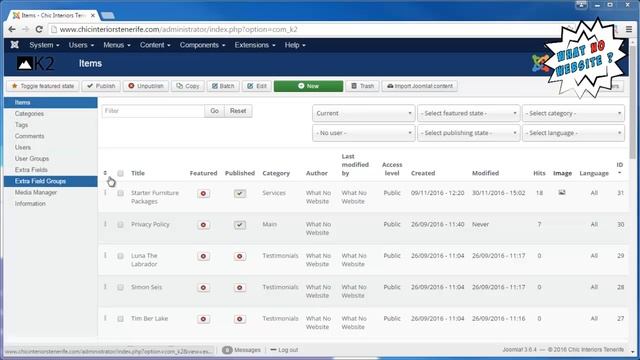Preview image icon for Starter Furniture Packages
Image resolution: width=640 pixels, height=360 pixels.
tap(562, 192)
